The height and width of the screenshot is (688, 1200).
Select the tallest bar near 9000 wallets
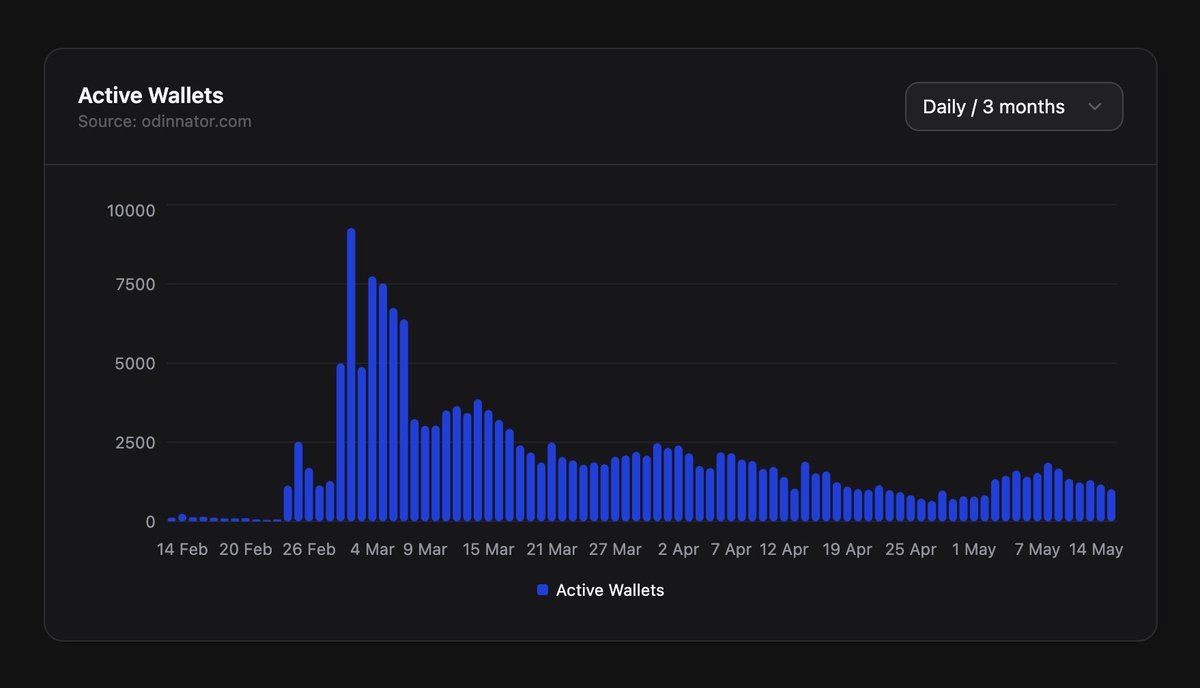pos(351,375)
